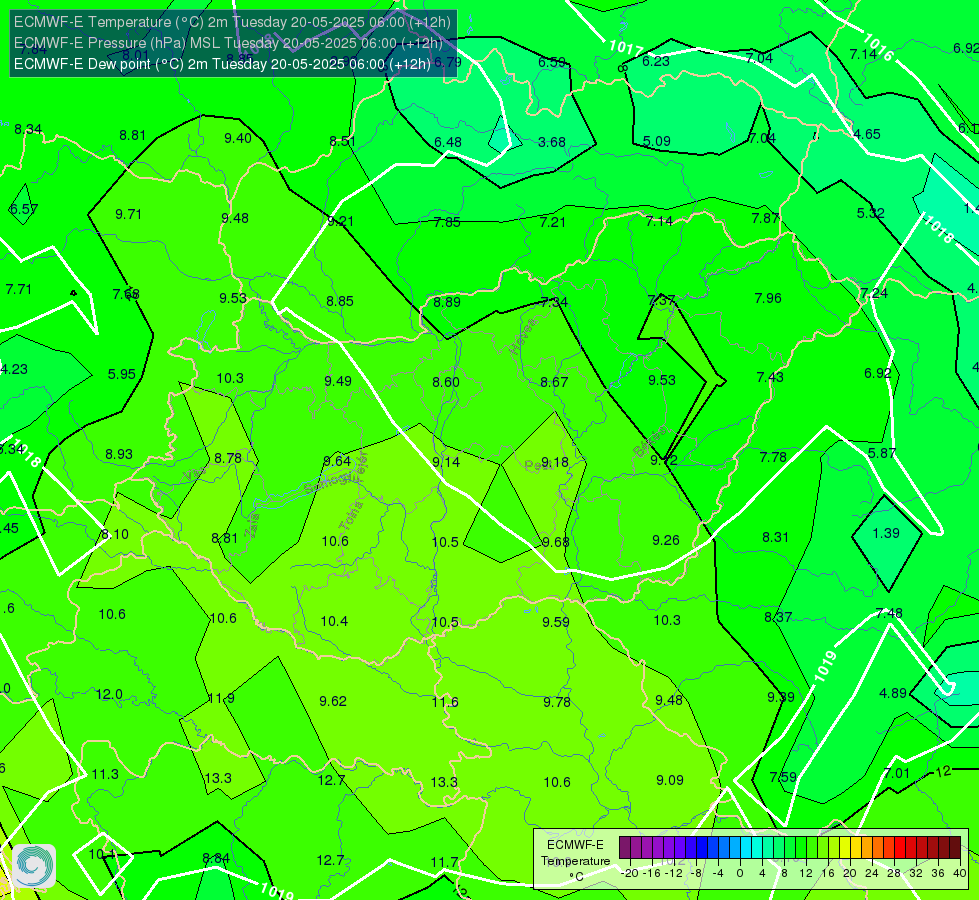Click the 1.39 temperature value
Viewport: 979px width, 900px height.
point(886,533)
